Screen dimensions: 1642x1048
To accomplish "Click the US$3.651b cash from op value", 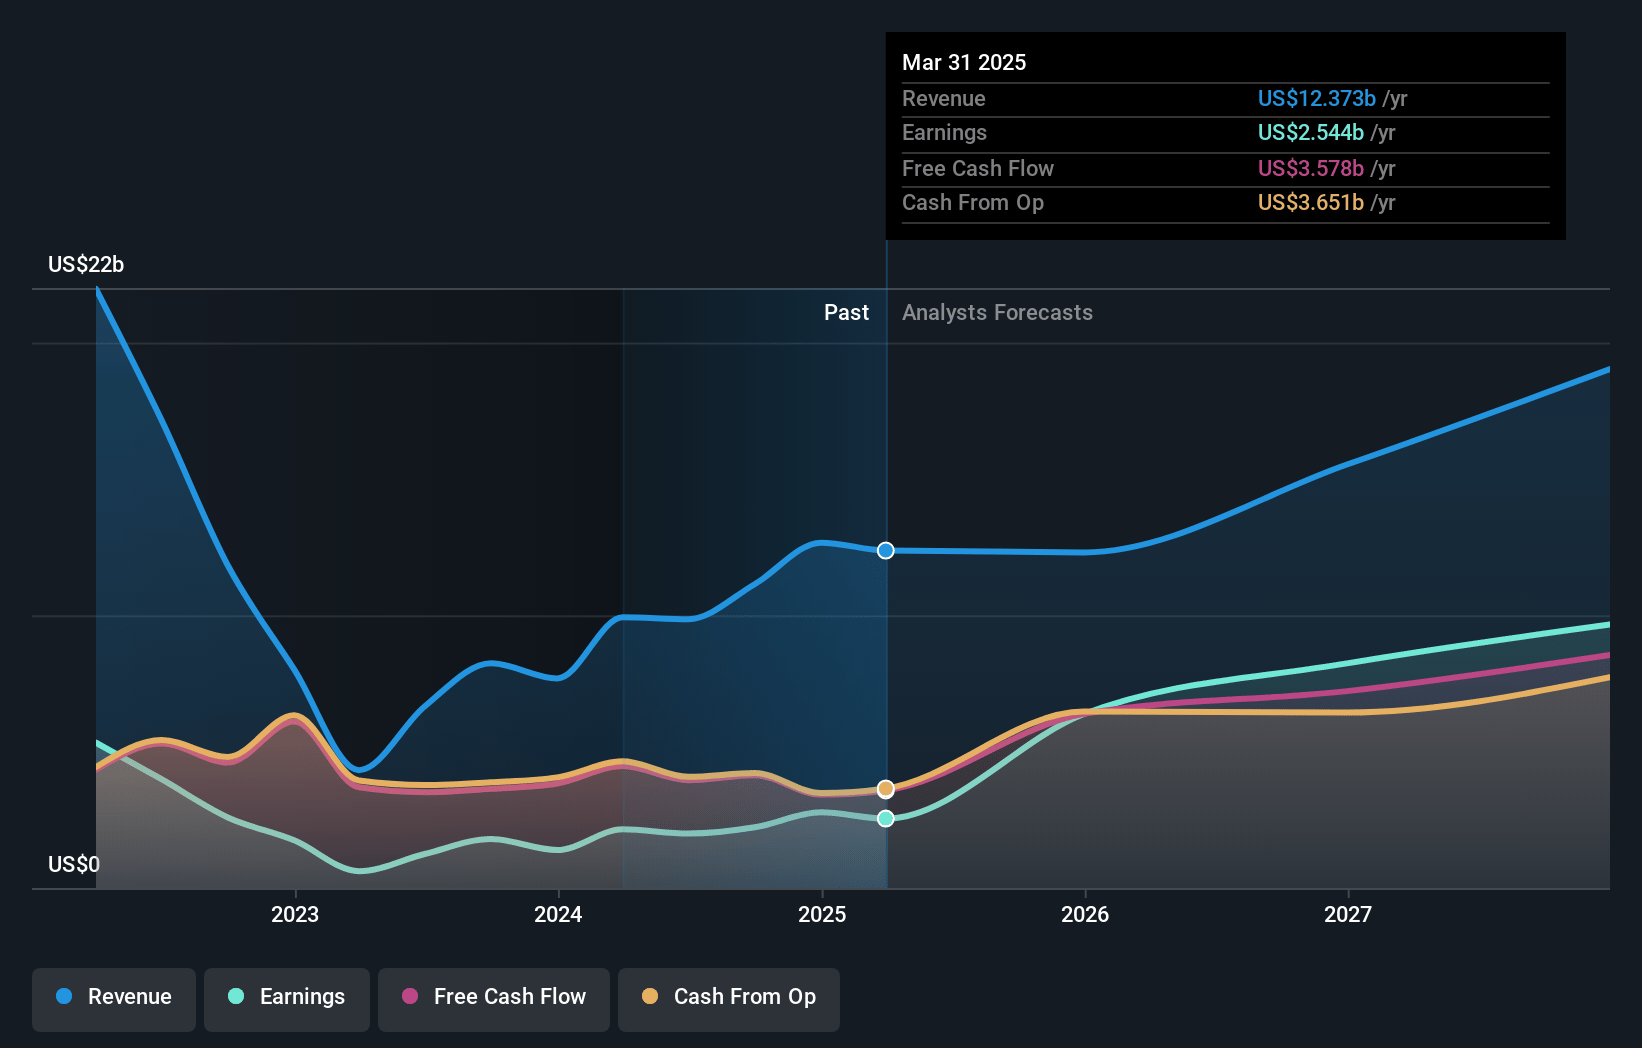I will (1311, 203).
